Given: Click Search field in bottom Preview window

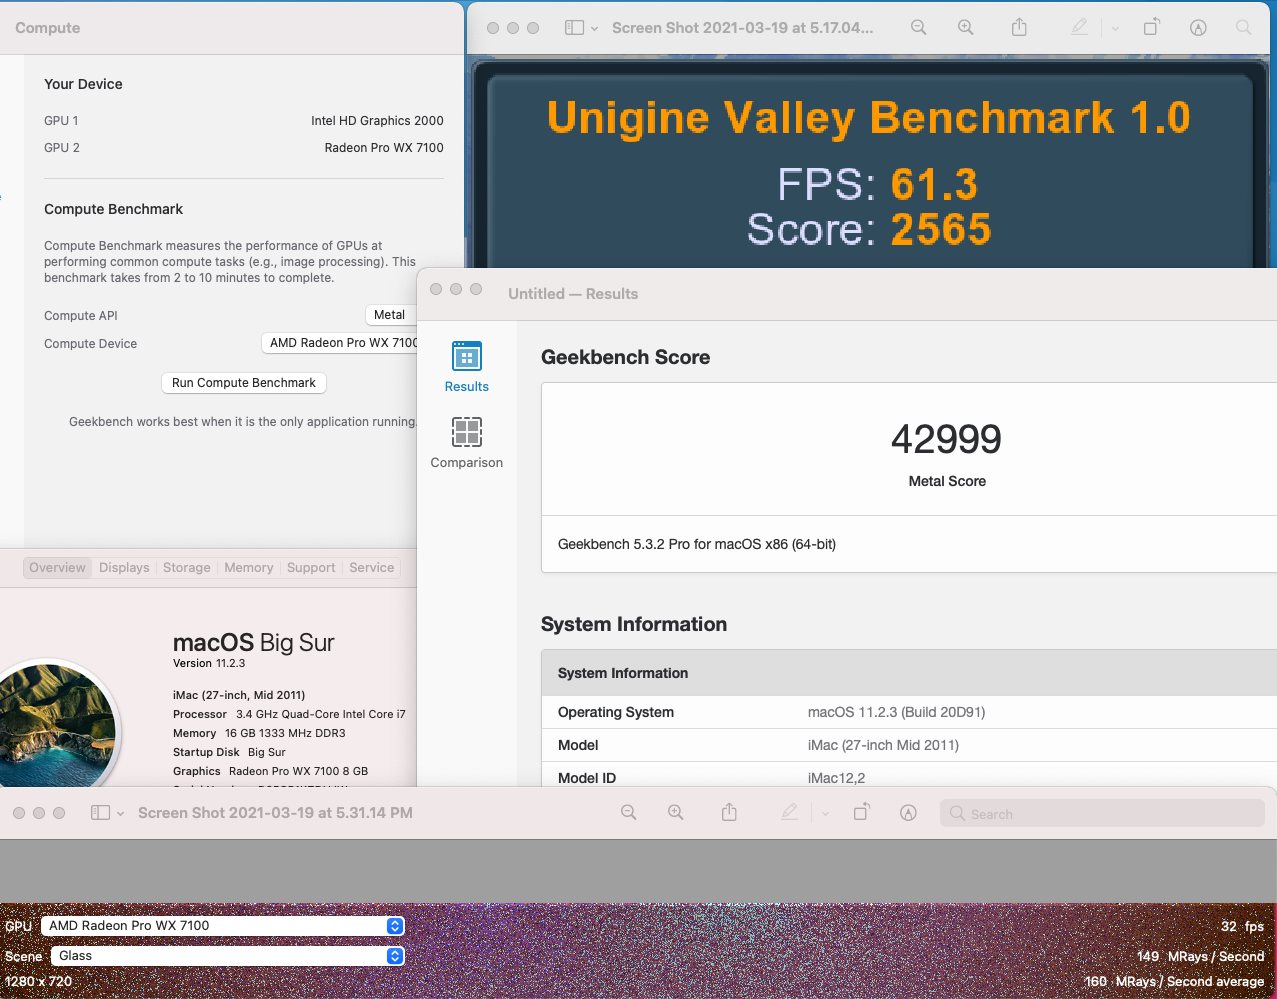Looking at the screenshot, I should click(1102, 813).
